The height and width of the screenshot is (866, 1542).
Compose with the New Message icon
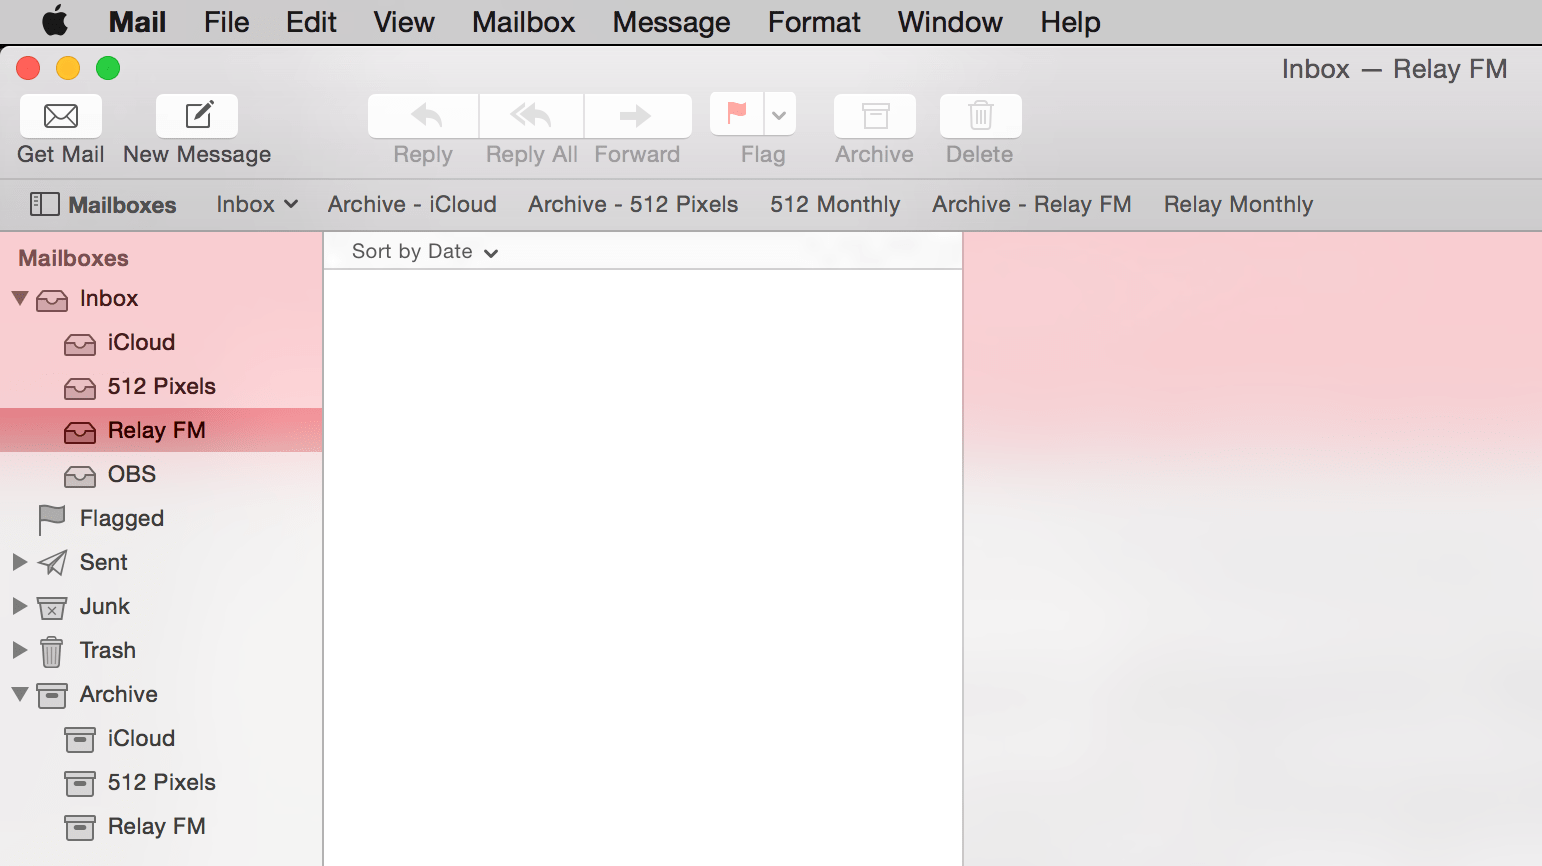pos(197,116)
